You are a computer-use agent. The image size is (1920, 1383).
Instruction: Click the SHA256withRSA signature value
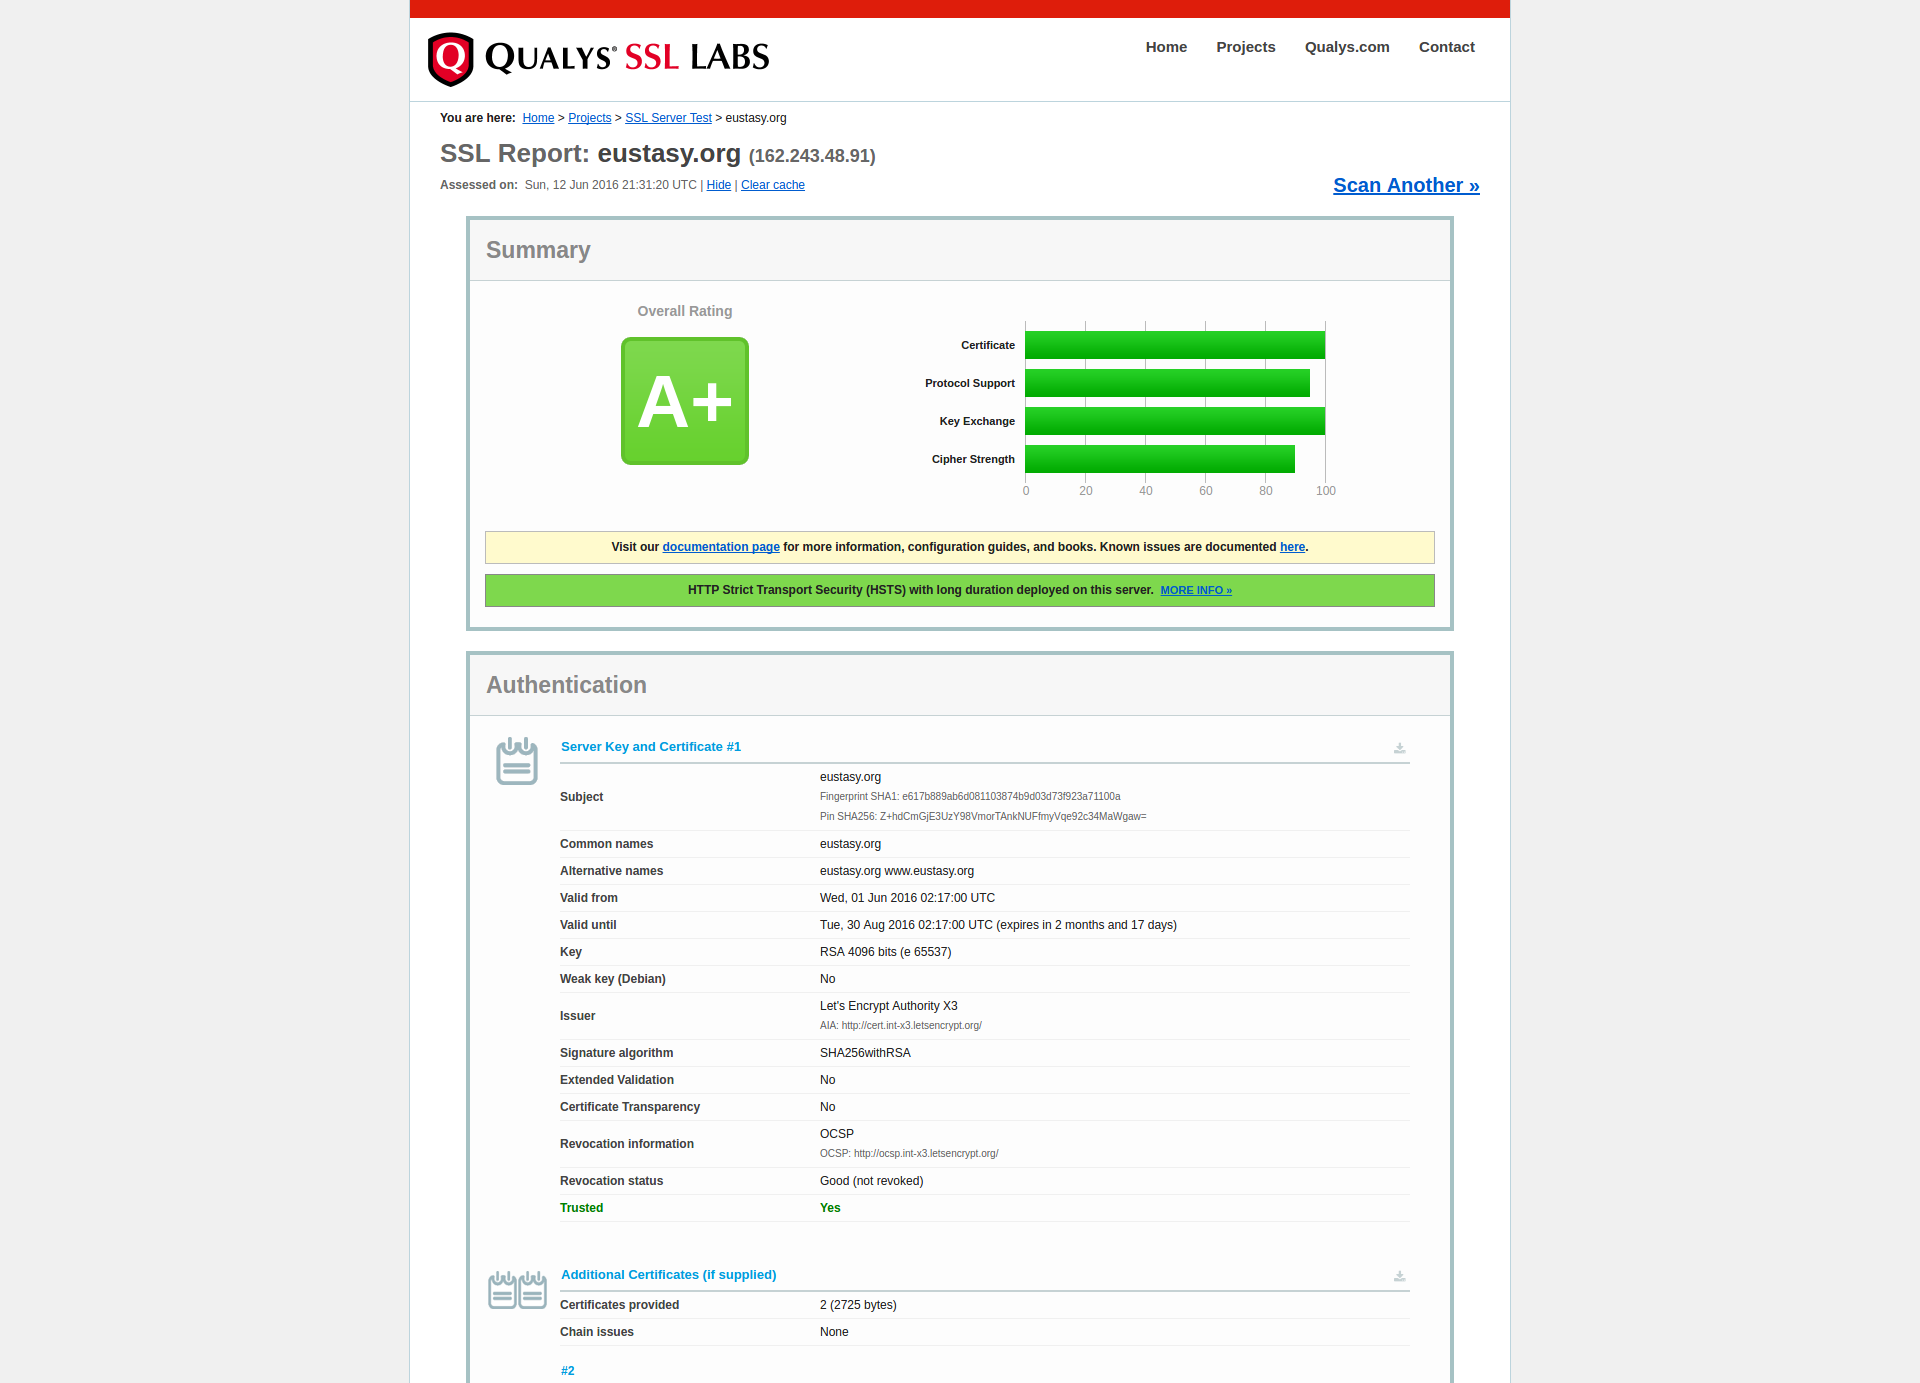tap(865, 1053)
